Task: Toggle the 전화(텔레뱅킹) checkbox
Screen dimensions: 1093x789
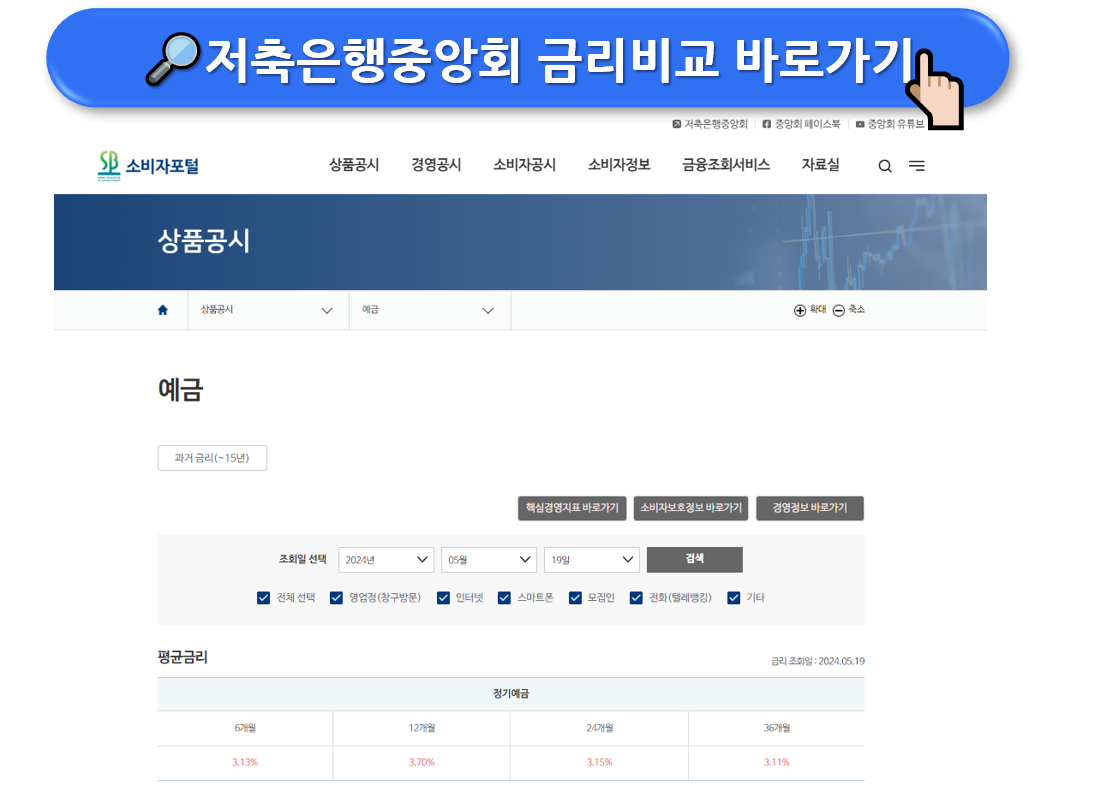Action: tap(636, 598)
